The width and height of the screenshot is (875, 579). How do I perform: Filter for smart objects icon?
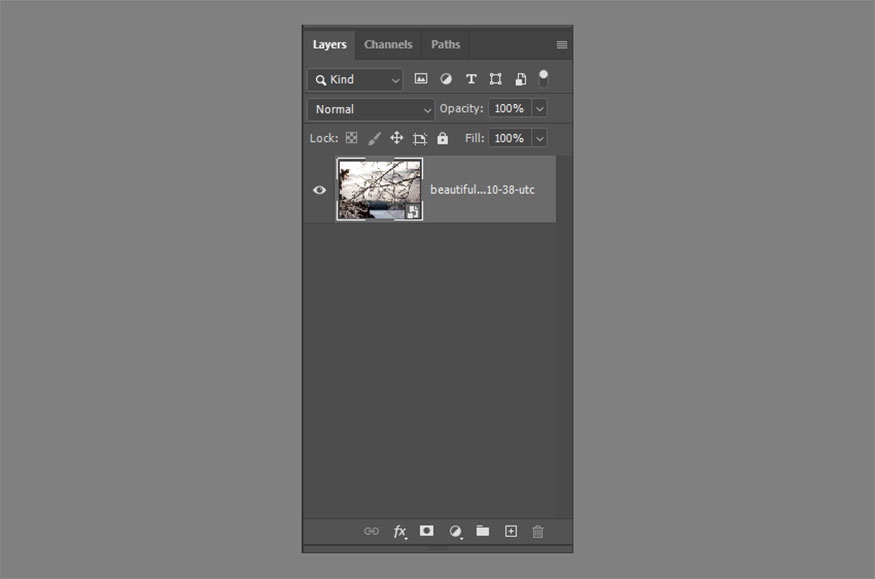tap(520, 79)
